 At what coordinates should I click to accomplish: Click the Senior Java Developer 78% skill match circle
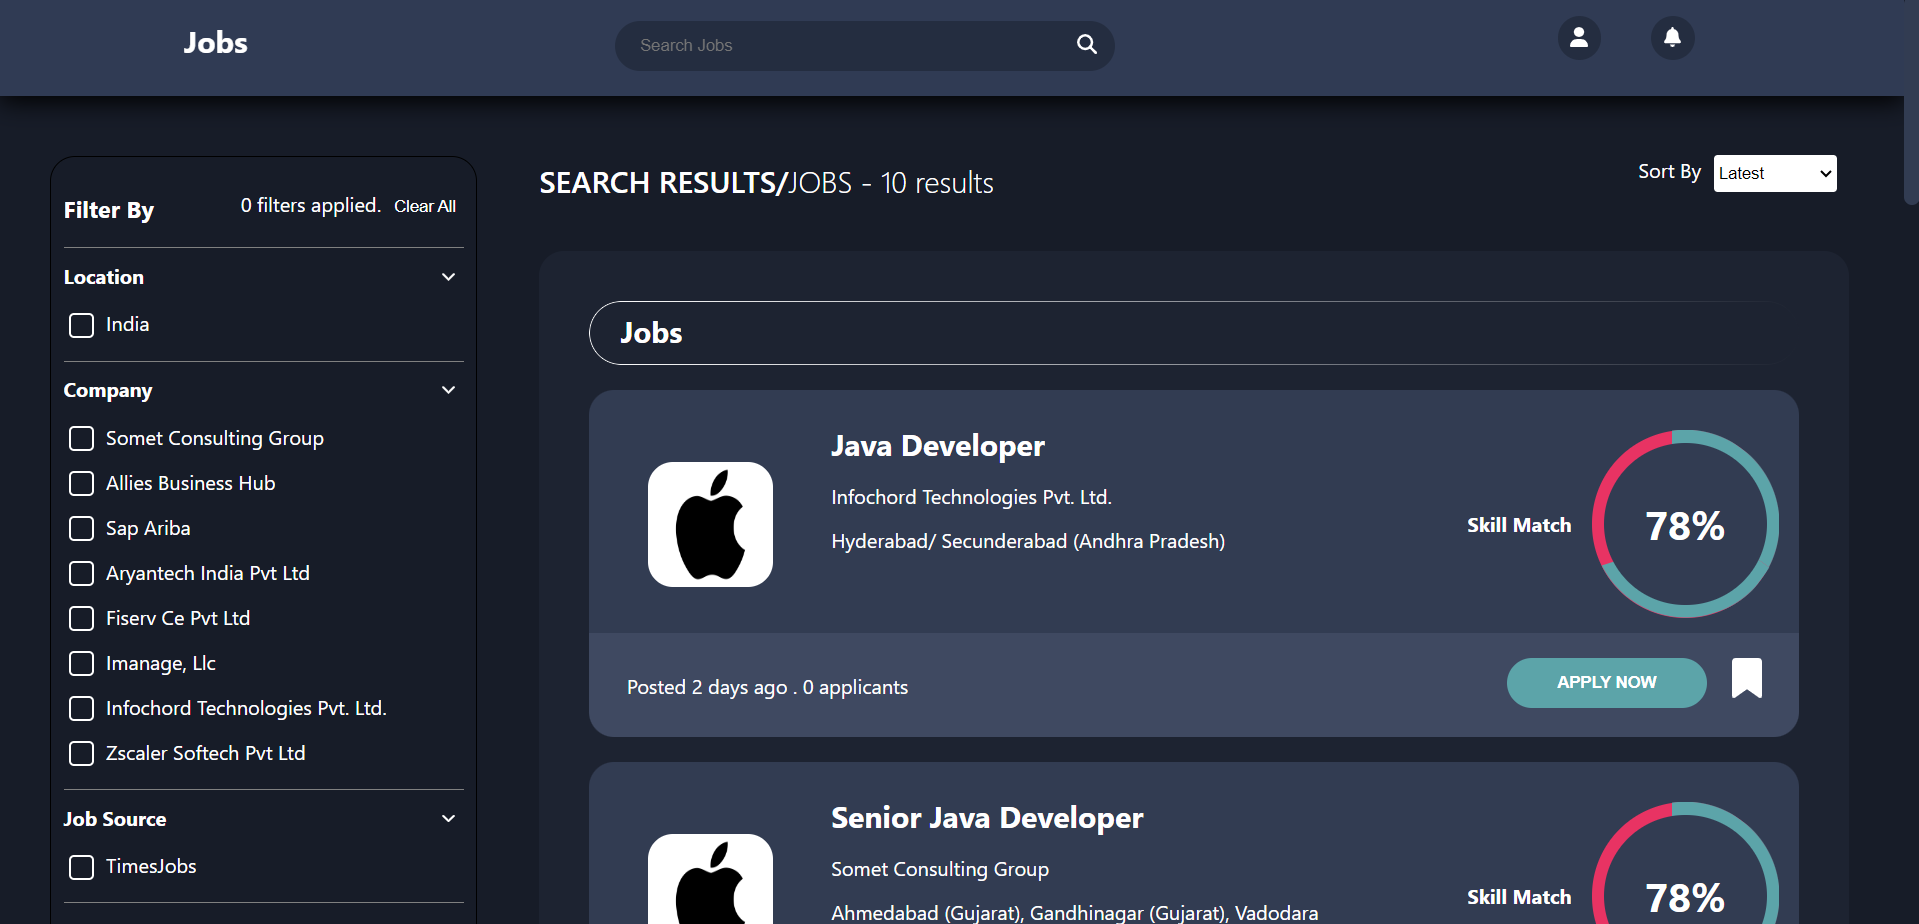[1685, 863]
